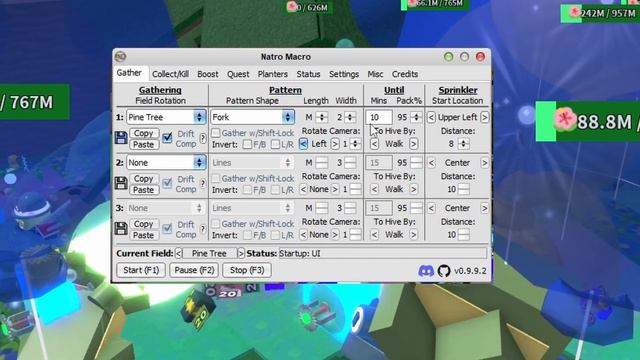Previous sprinkler location arrow beside Upper Left
This screenshot has height=360, width=640.
(431, 117)
